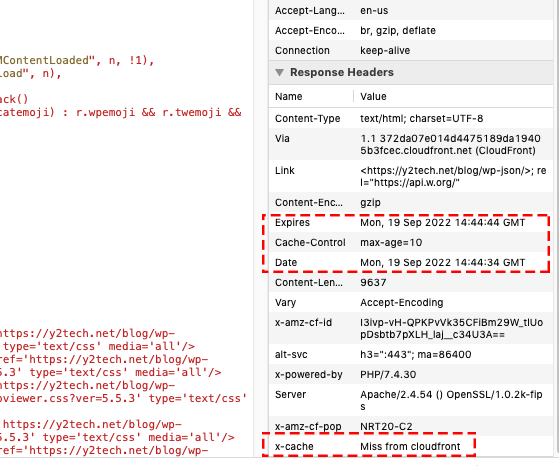Click the x-cache Miss from cloudfront row
This screenshot has height=466, width=559.
point(411,446)
